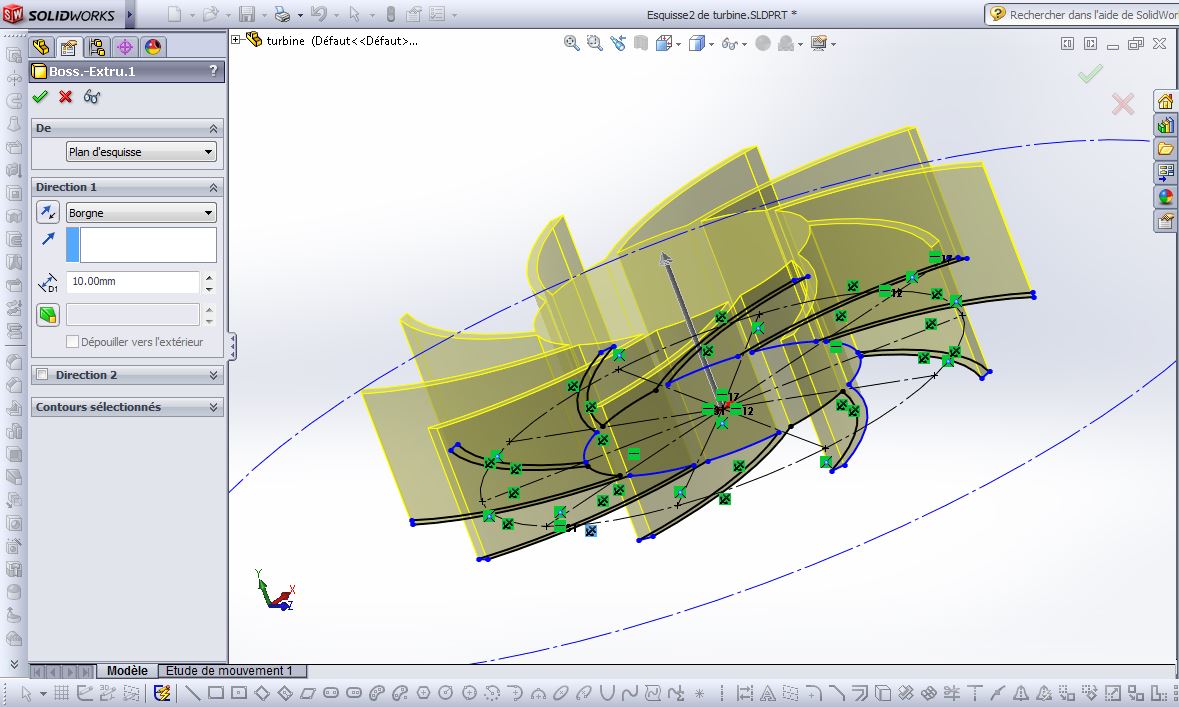Image resolution: width=1179 pixels, height=707 pixels.
Task: Toggle detailed preview glasses icon
Action: [92, 96]
